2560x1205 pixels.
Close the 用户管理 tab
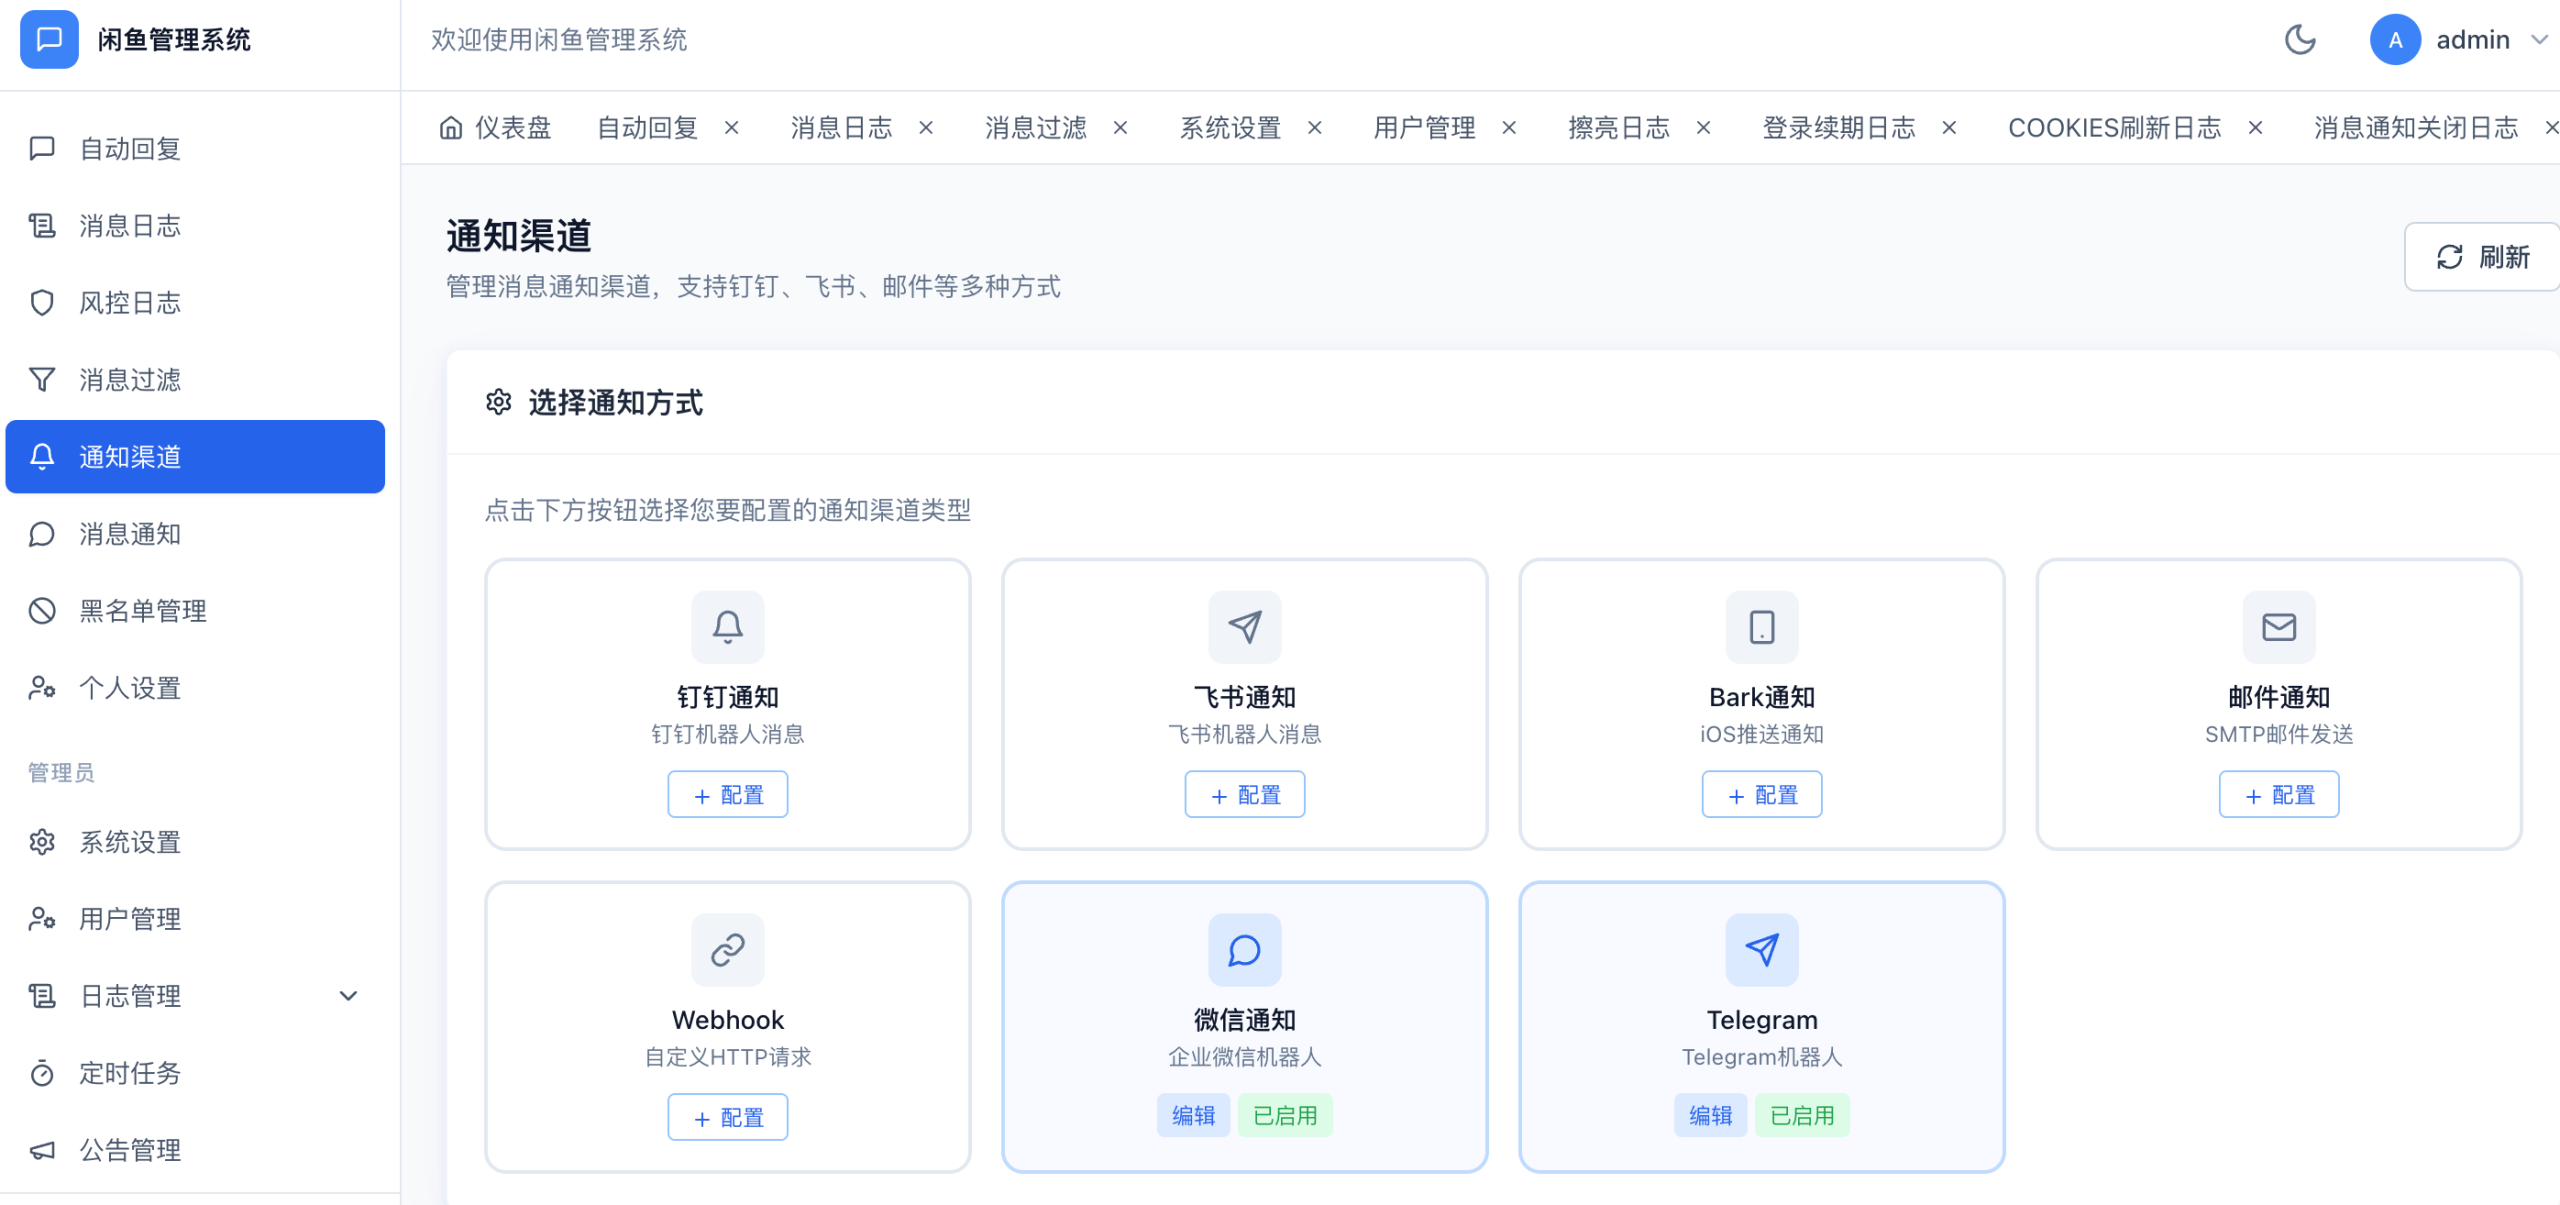[x=1510, y=128]
